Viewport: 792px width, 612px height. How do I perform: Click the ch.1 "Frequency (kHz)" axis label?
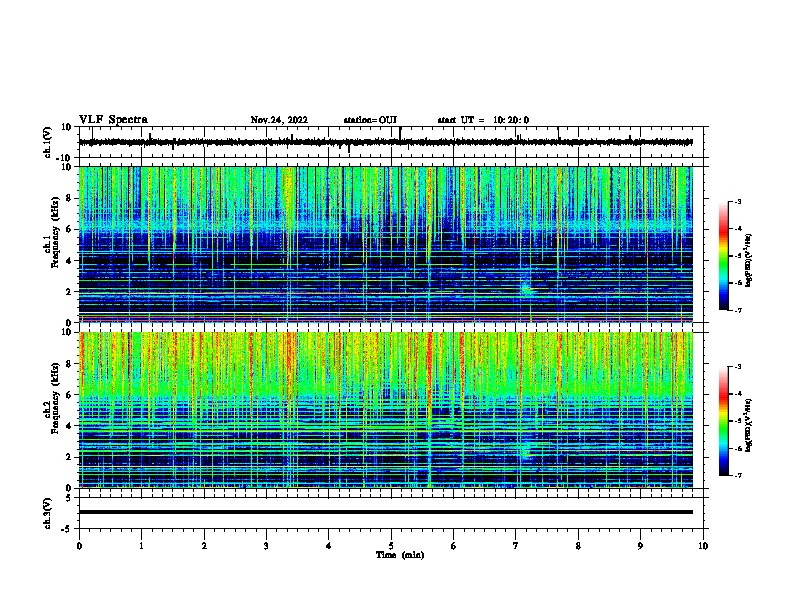(56, 233)
